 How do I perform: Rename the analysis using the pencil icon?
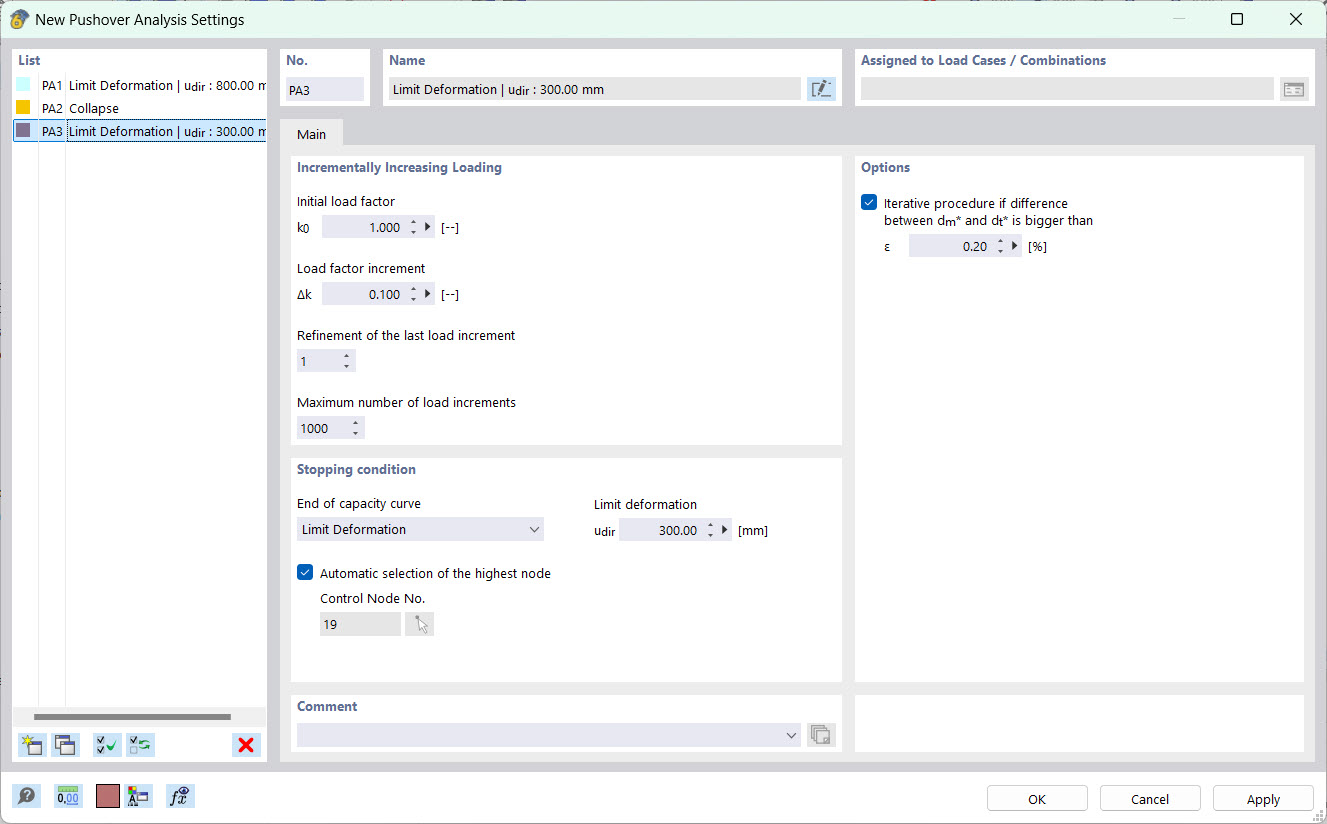pos(820,88)
